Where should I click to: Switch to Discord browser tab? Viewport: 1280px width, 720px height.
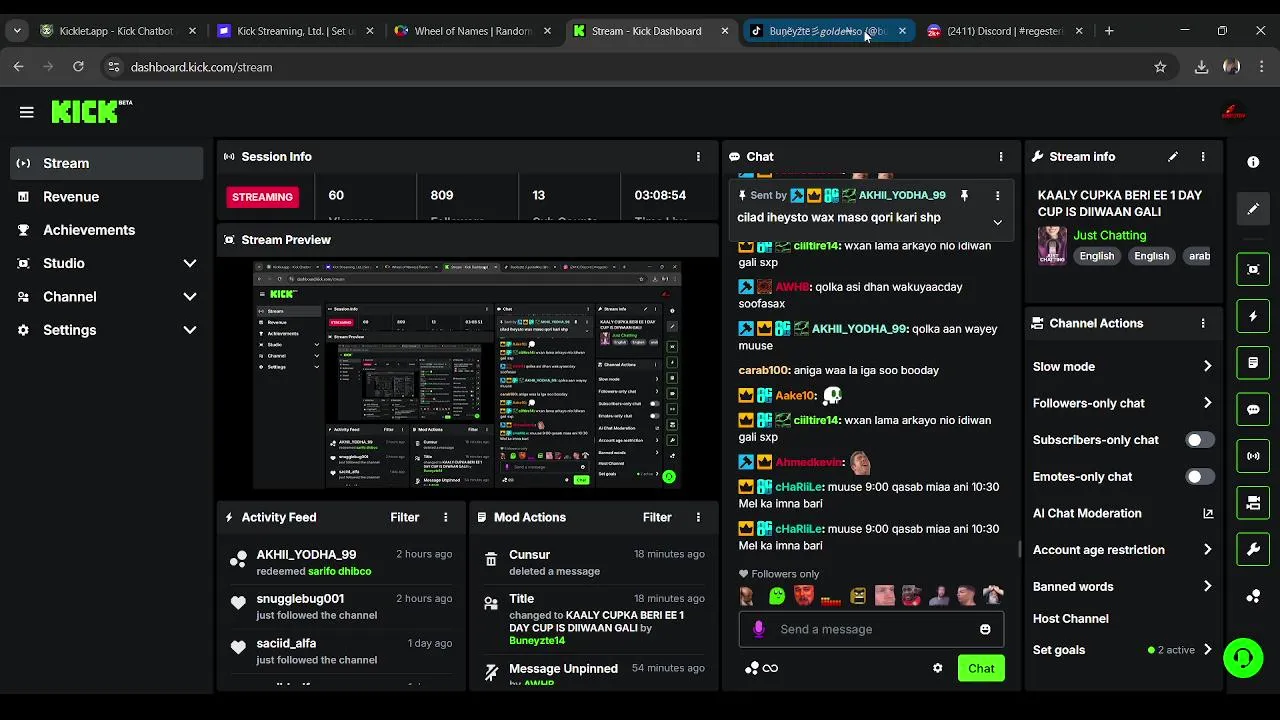(1004, 31)
